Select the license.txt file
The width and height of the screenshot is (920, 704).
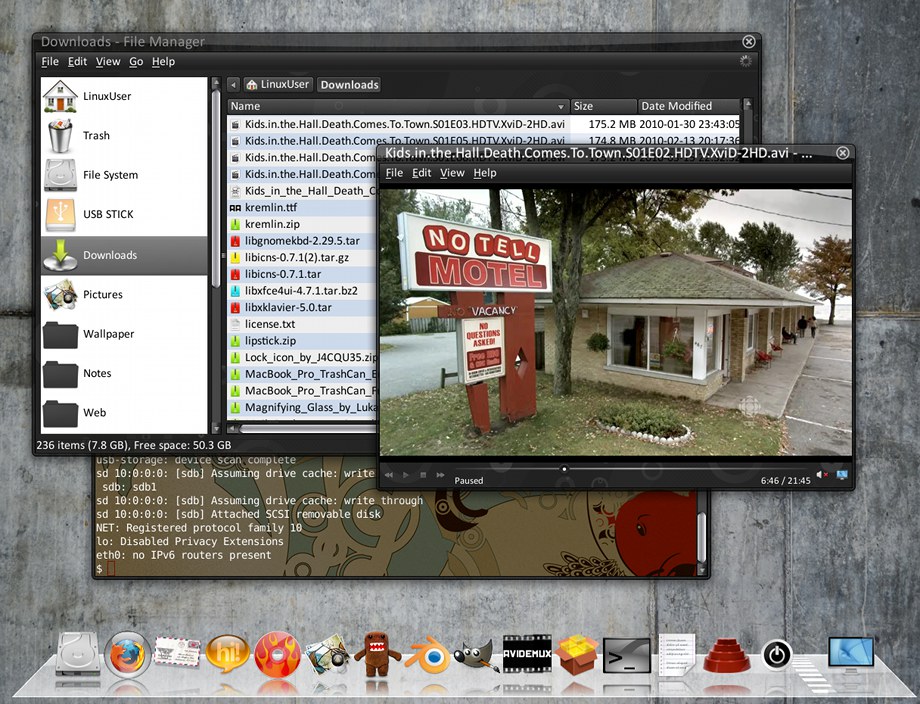(x=302, y=324)
